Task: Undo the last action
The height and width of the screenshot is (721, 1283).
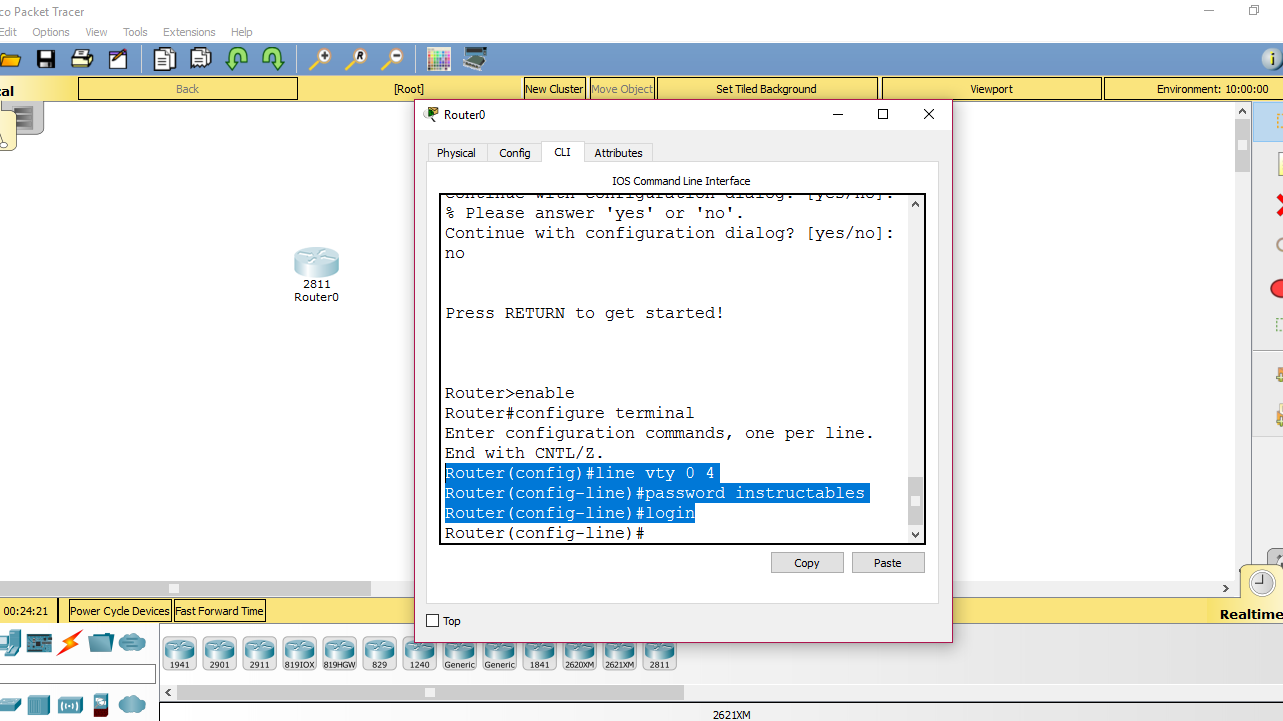Action: (x=237, y=58)
